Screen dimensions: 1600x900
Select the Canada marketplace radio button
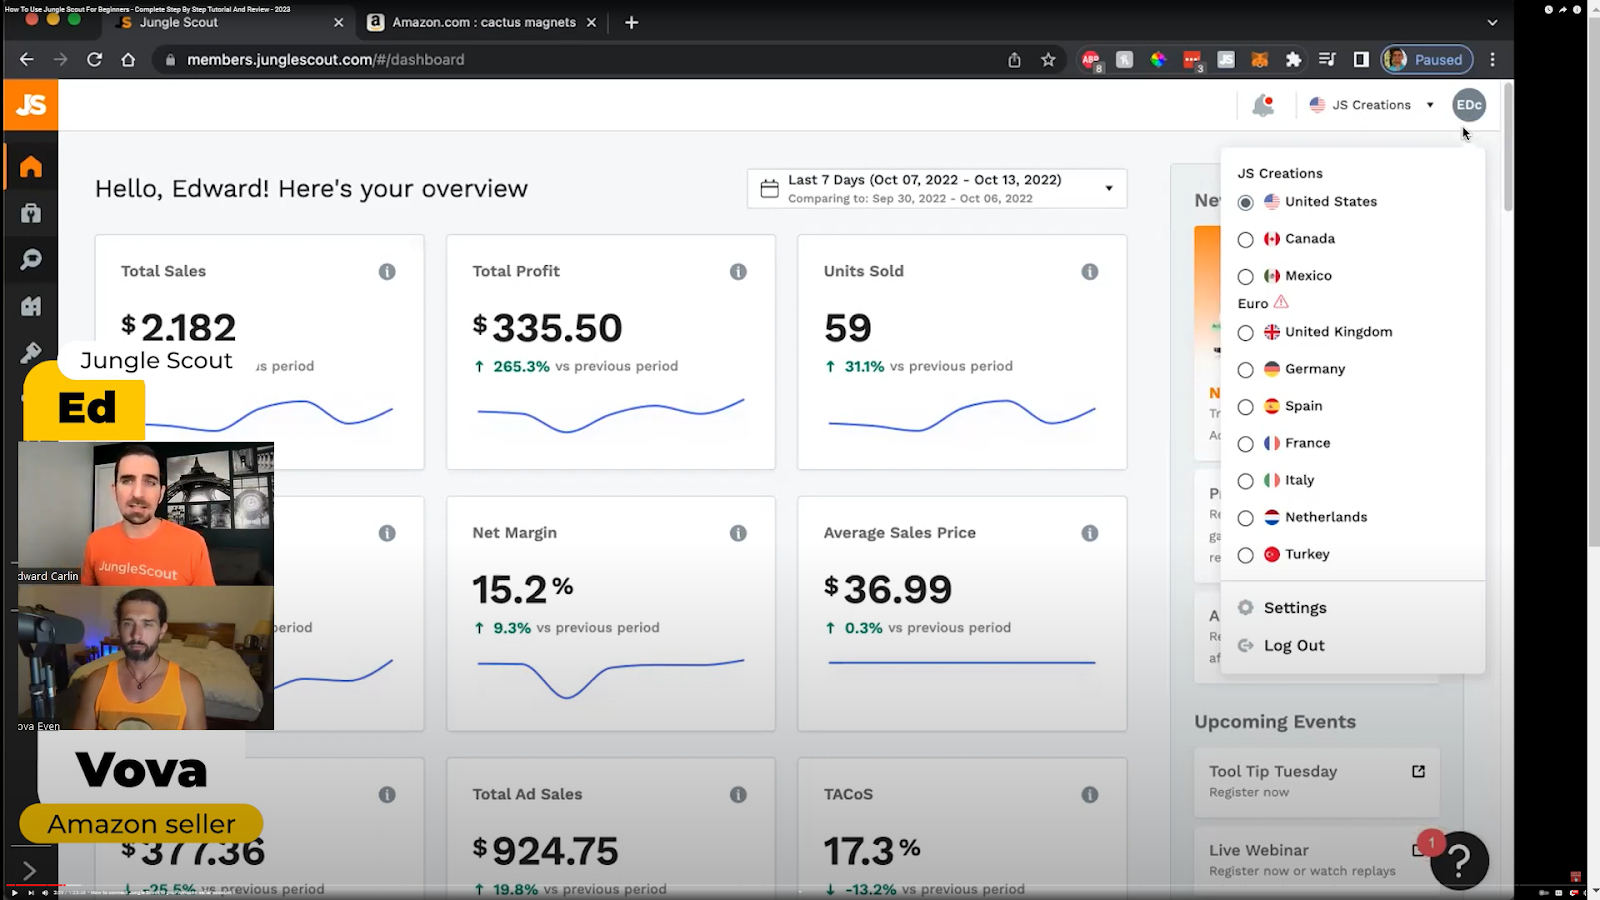click(x=1245, y=240)
